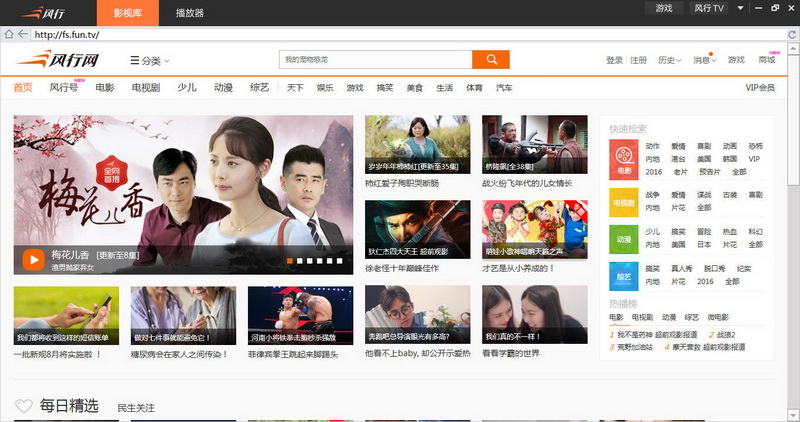Click the red 电影 film reel icon
The image size is (800, 422).
pos(624,157)
